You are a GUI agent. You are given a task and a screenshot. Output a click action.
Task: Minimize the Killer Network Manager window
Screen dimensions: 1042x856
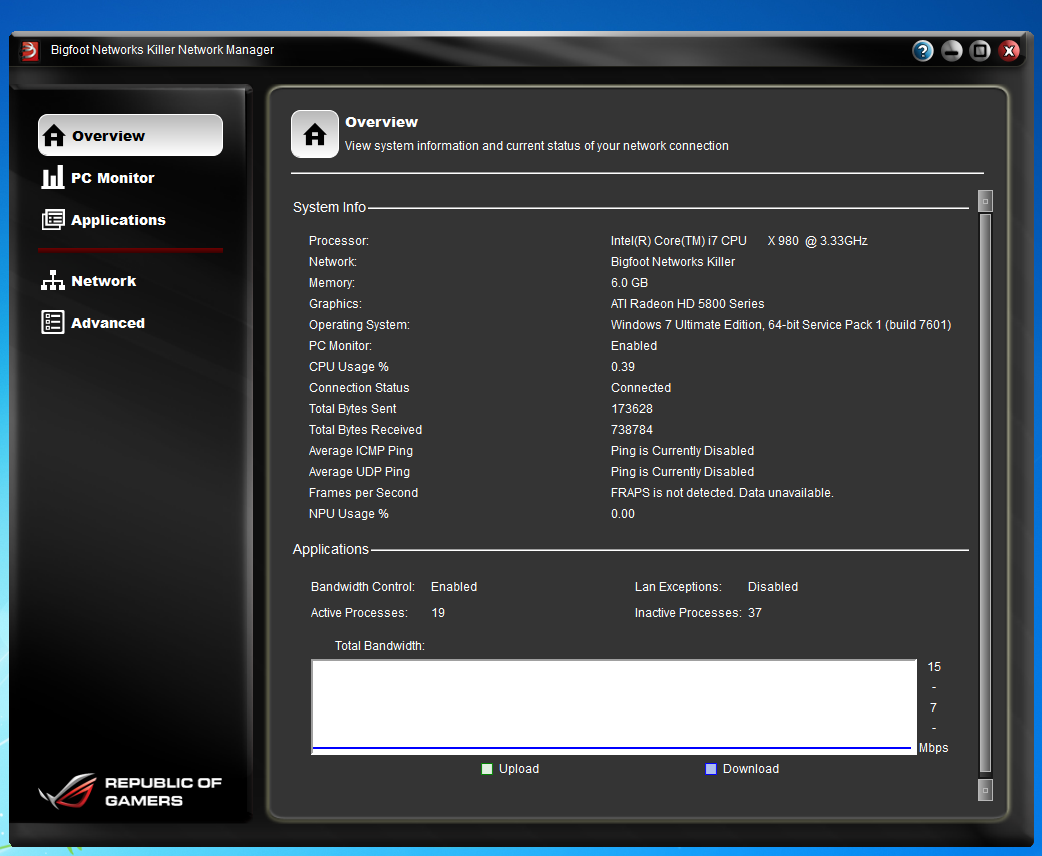click(x=952, y=51)
